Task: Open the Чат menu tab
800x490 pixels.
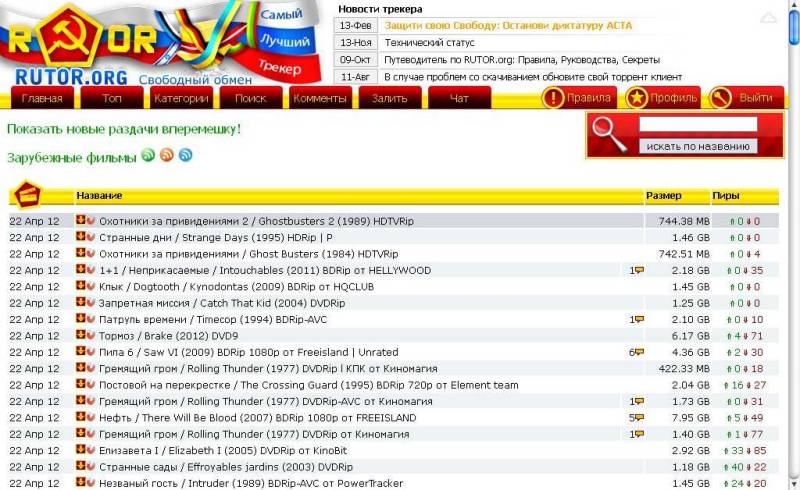Action: tap(459, 98)
